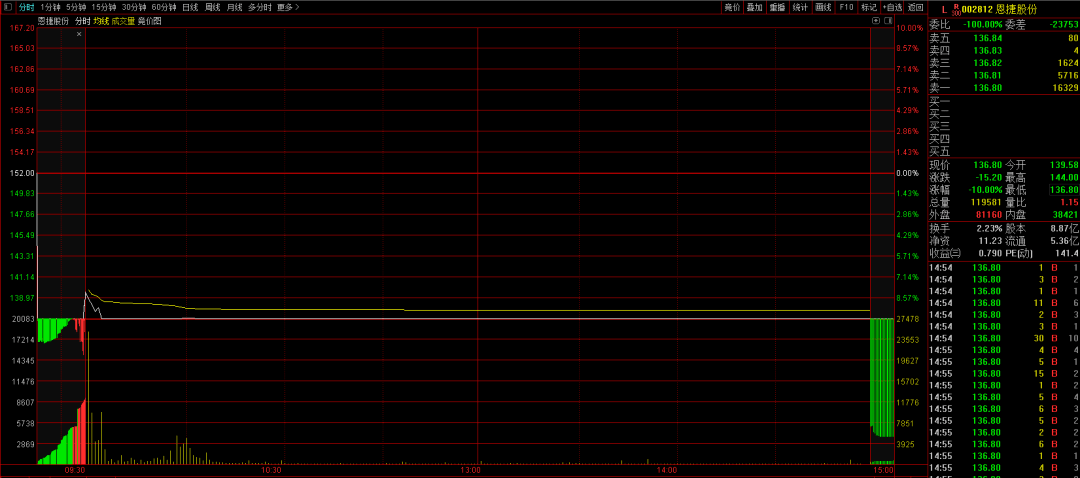
Task: Toggle the 成交量 volume display
Action: [122, 20]
